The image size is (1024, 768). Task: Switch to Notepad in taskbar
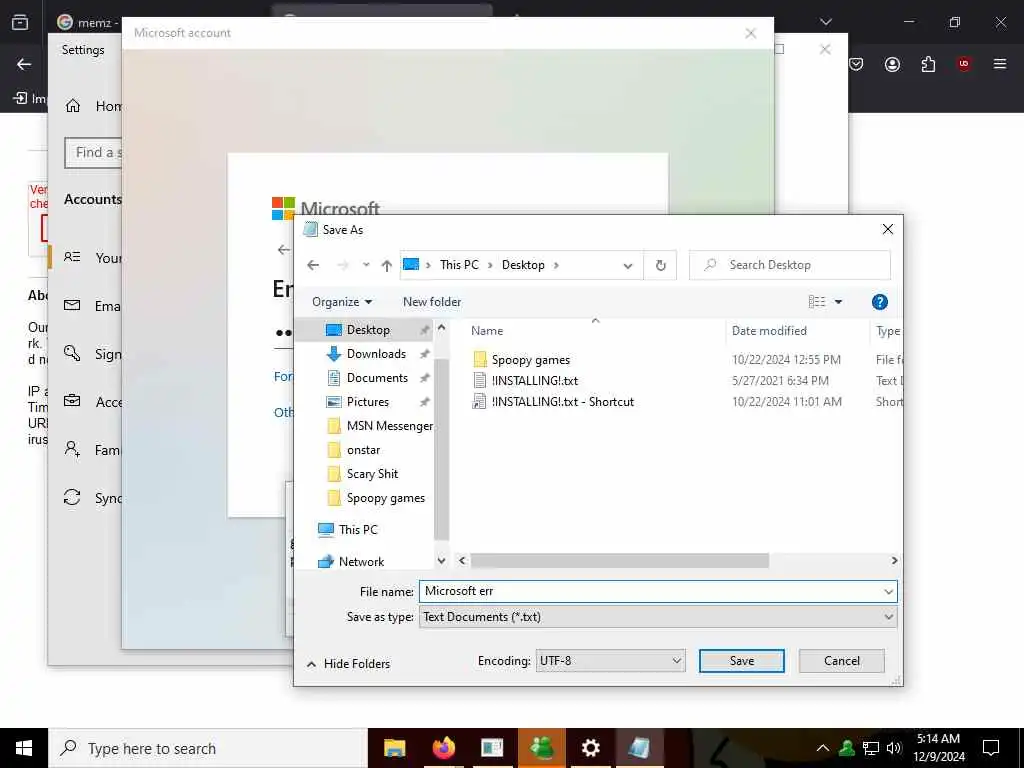639,748
